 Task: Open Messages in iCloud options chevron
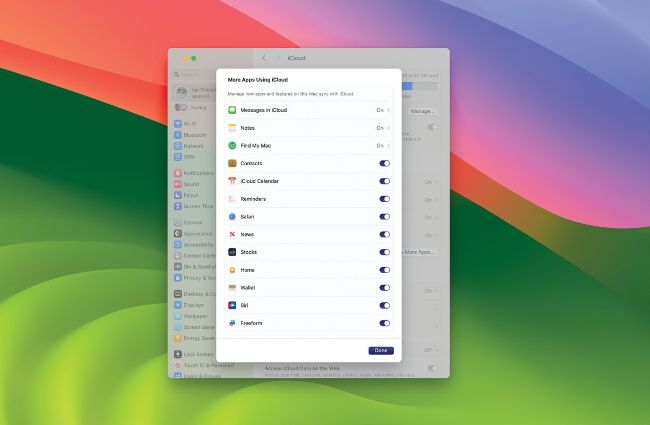(x=389, y=110)
